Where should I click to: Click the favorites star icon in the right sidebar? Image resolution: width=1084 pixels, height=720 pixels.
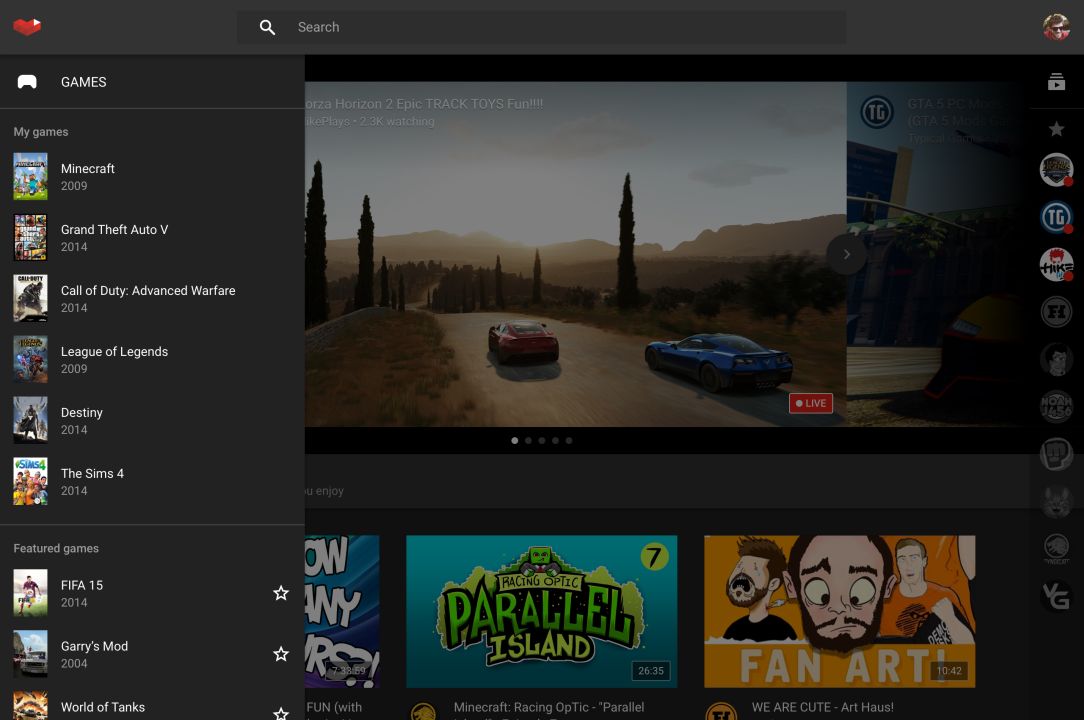click(x=1056, y=129)
